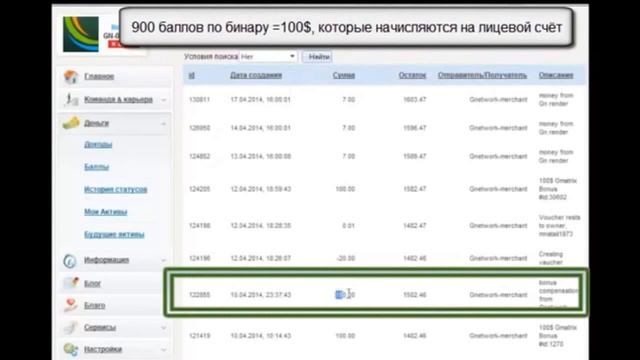This screenshot has height=360, width=640.
Task: Click the date 17.04.2014, 16:00:01
Action: (260, 99)
